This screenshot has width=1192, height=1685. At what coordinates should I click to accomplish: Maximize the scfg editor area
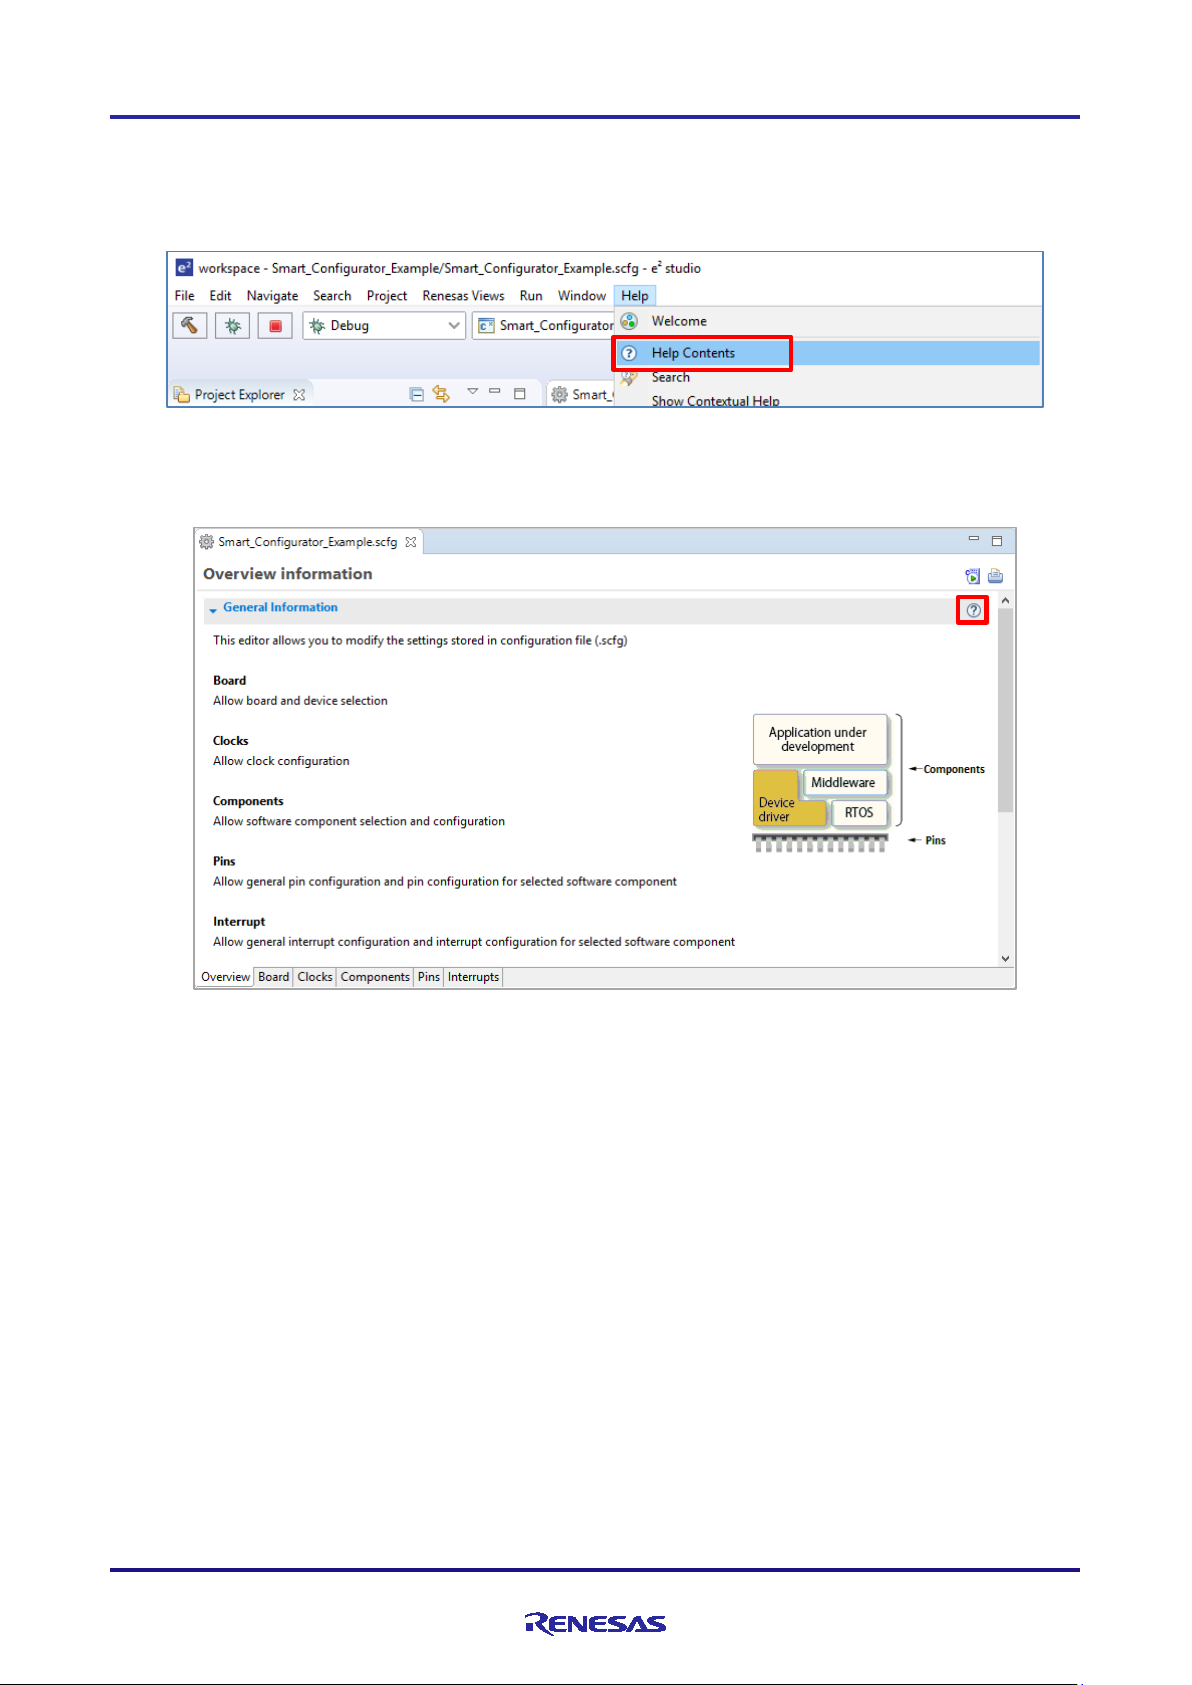[x=997, y=541]
